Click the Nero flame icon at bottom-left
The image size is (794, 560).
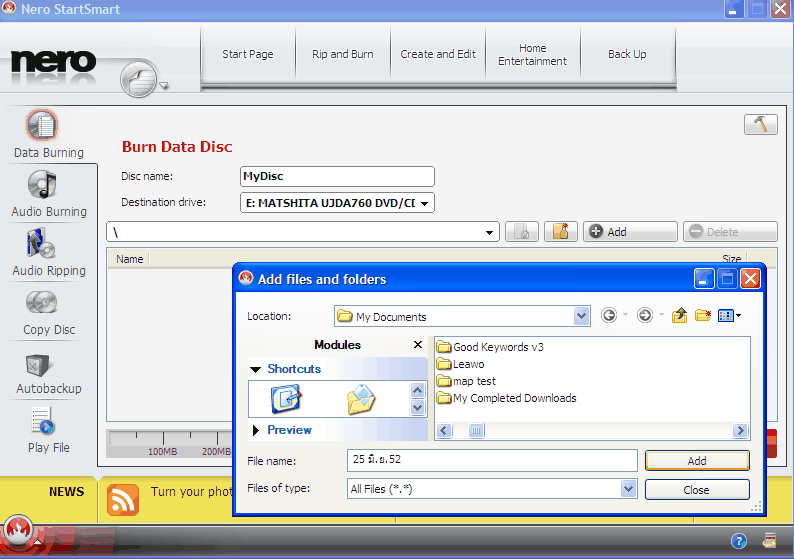click(18, 530)
